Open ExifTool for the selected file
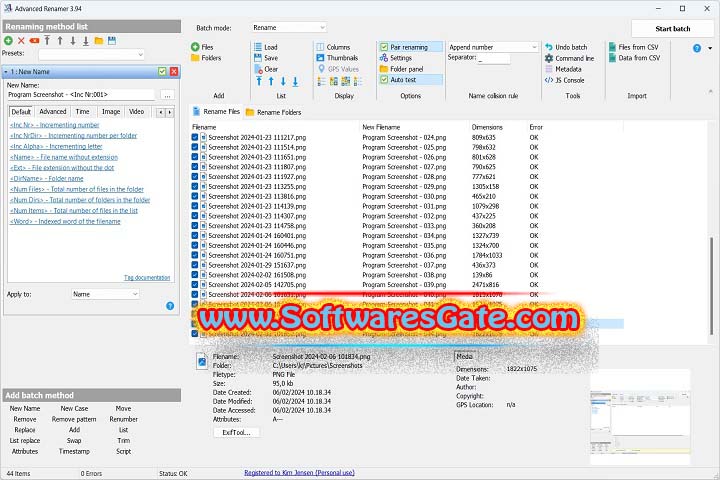 (236, 432)
